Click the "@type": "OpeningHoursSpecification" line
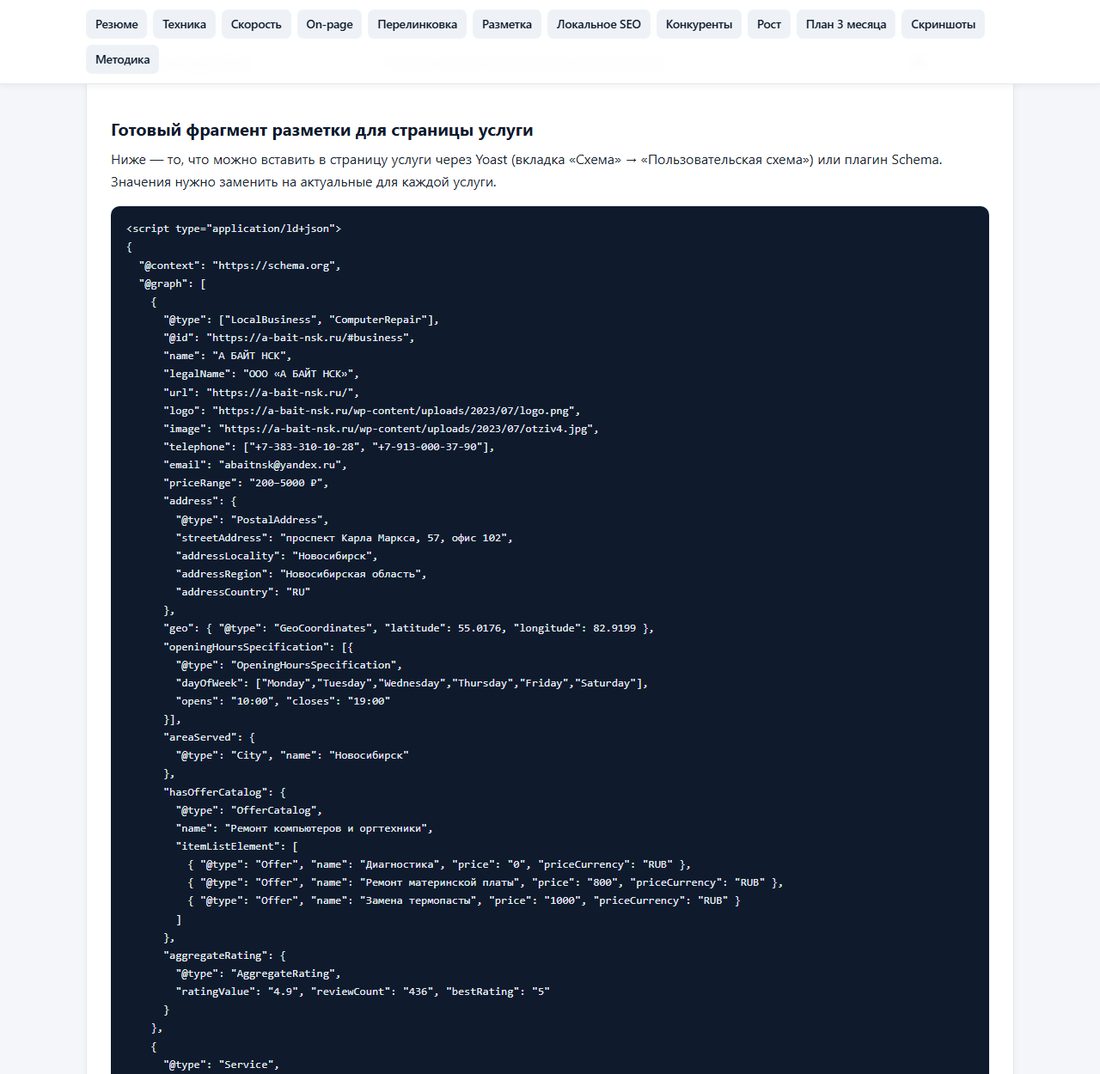 [289, 665]
